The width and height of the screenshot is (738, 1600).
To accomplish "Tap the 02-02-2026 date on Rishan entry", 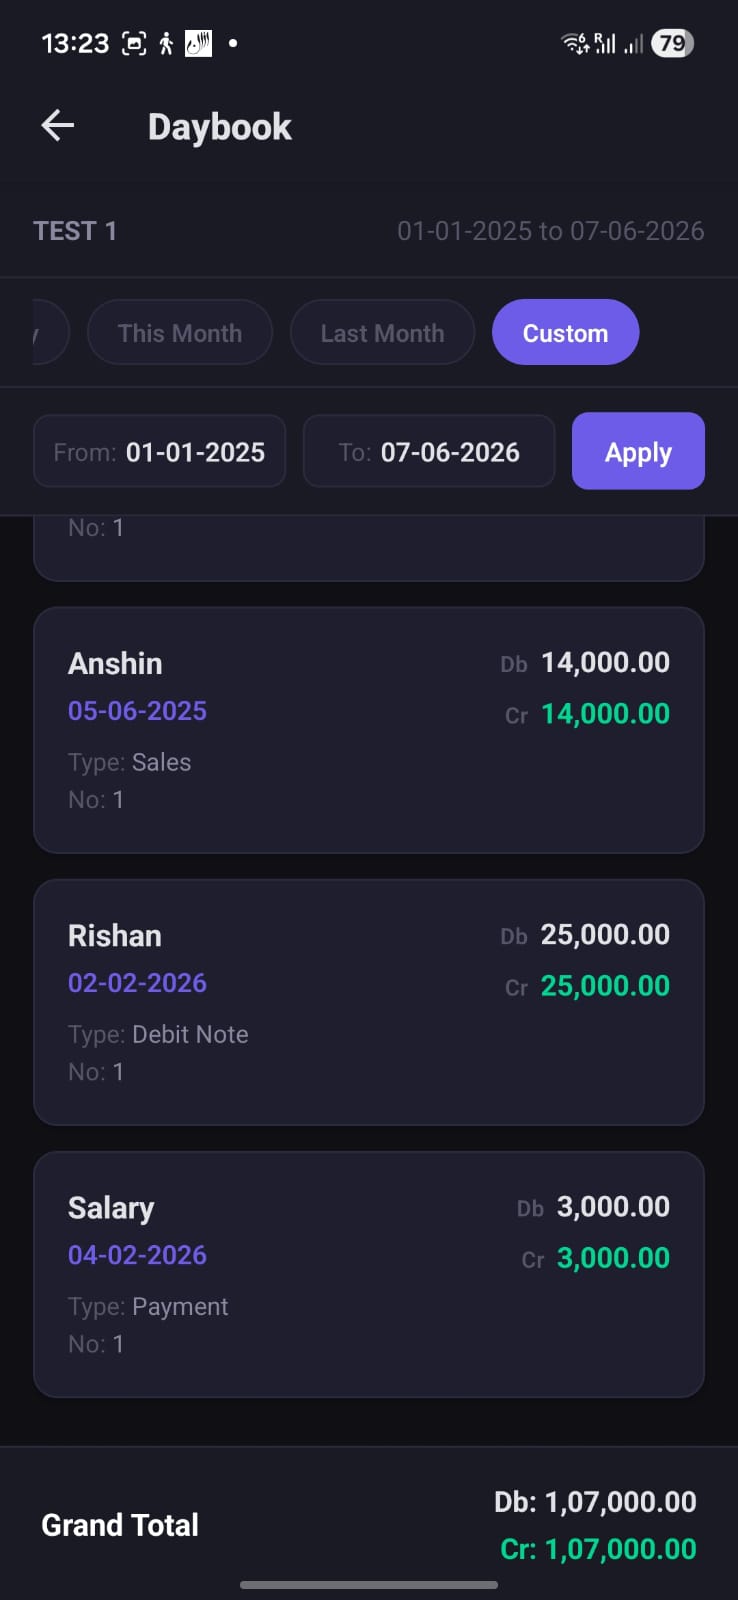I will tap(137, 983).
